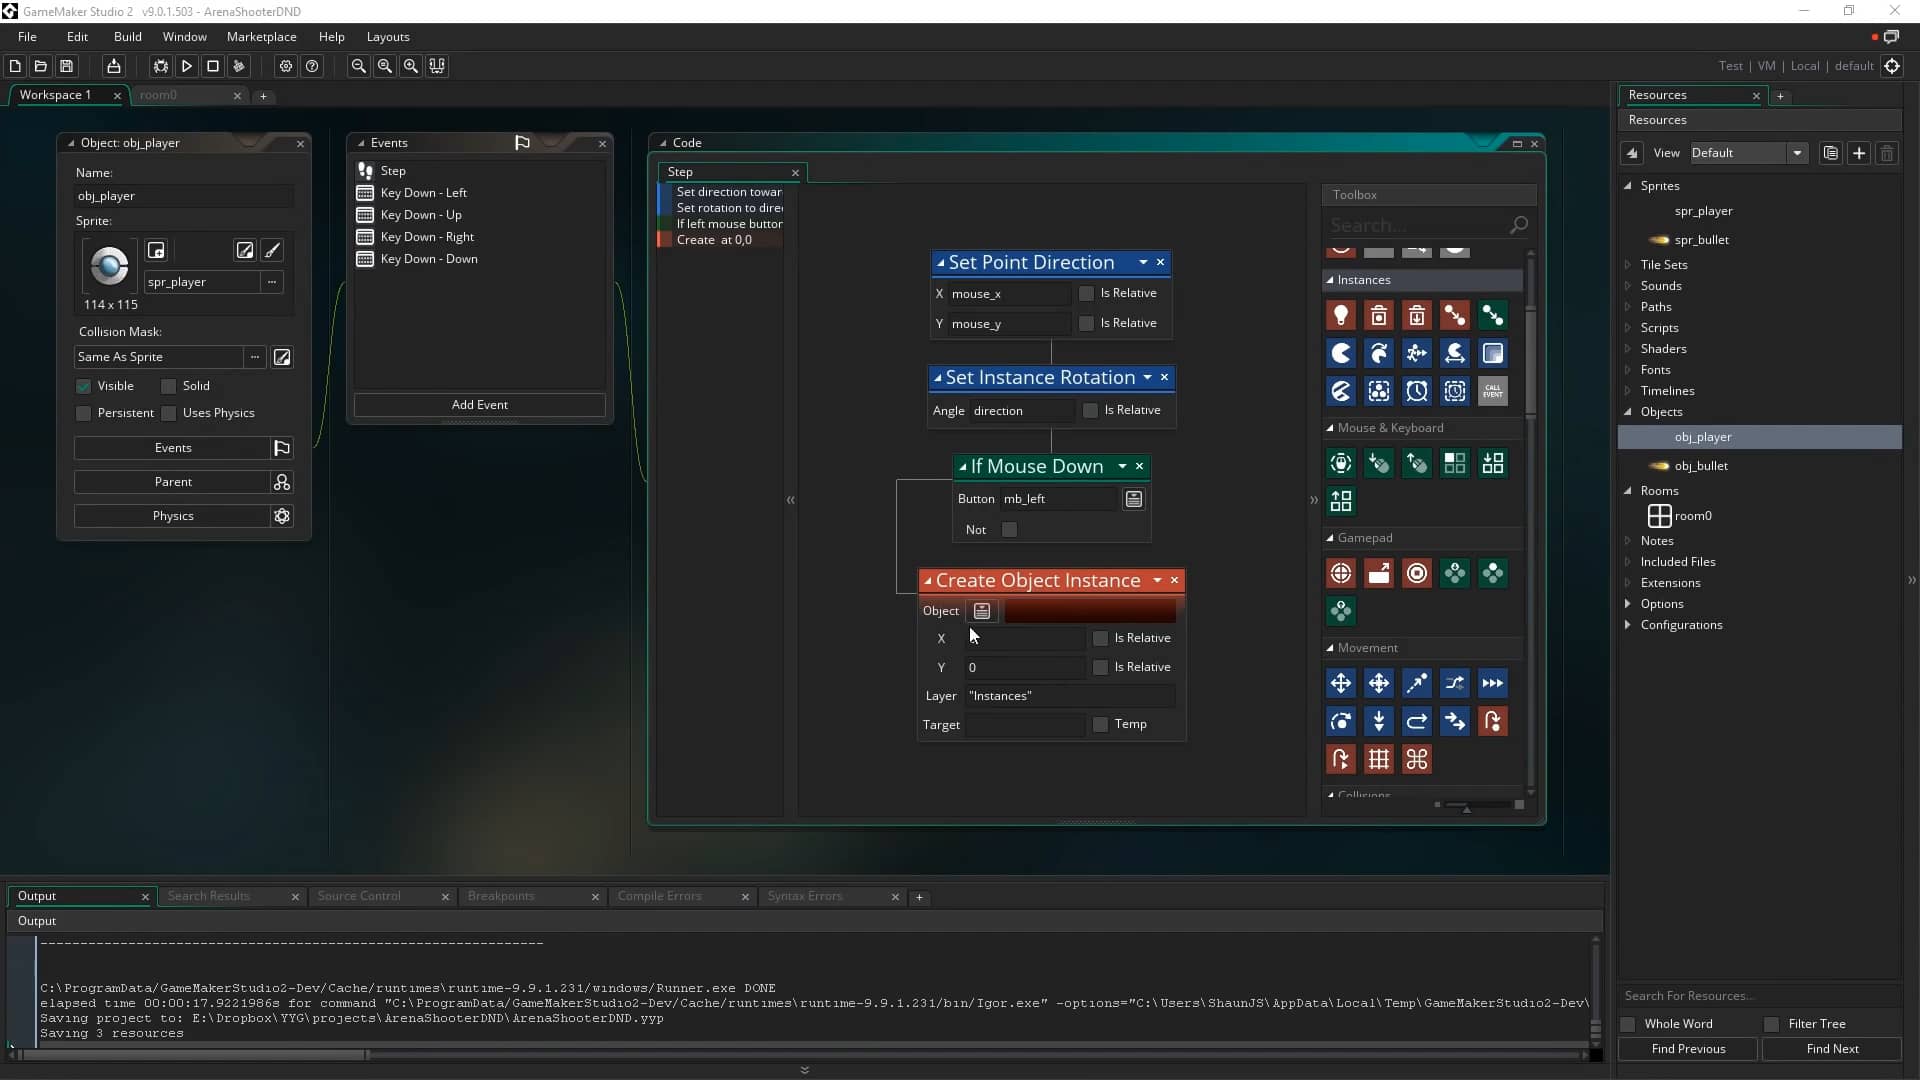1920x1080 pixels.
Task: Toggle Is Relative checkbox for X position
Action: 1100,638
